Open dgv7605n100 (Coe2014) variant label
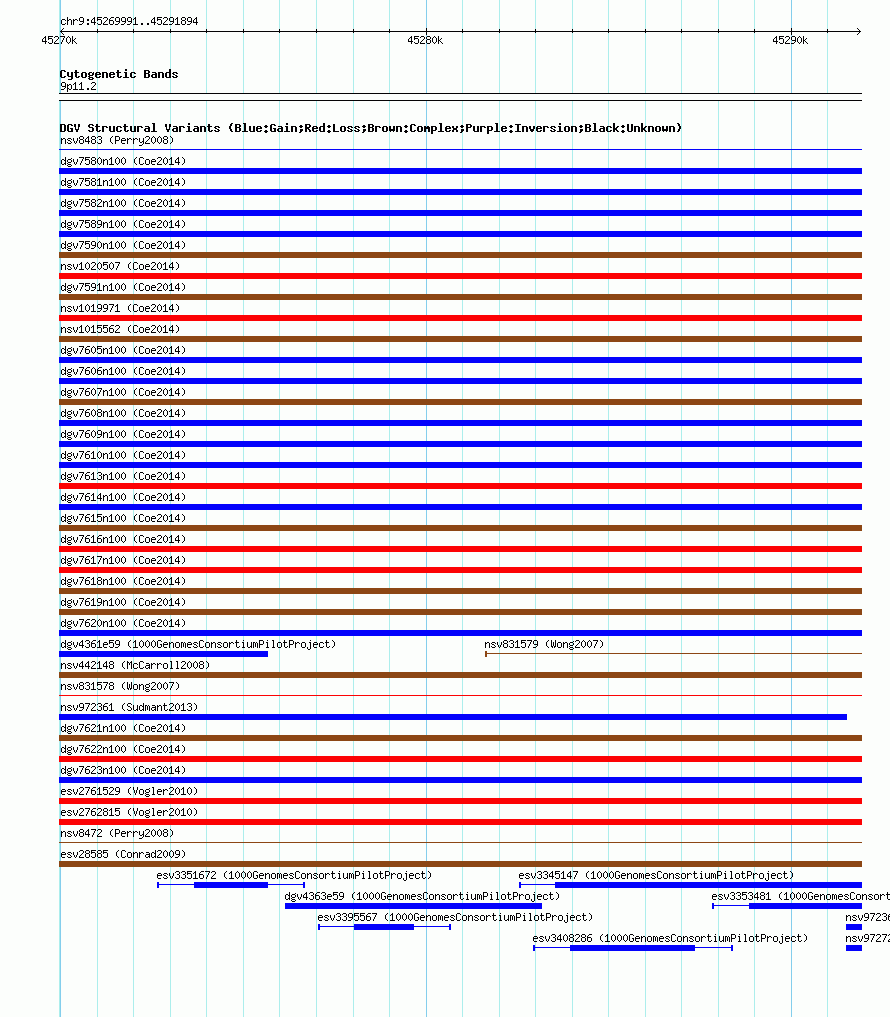 coord(123,350)
